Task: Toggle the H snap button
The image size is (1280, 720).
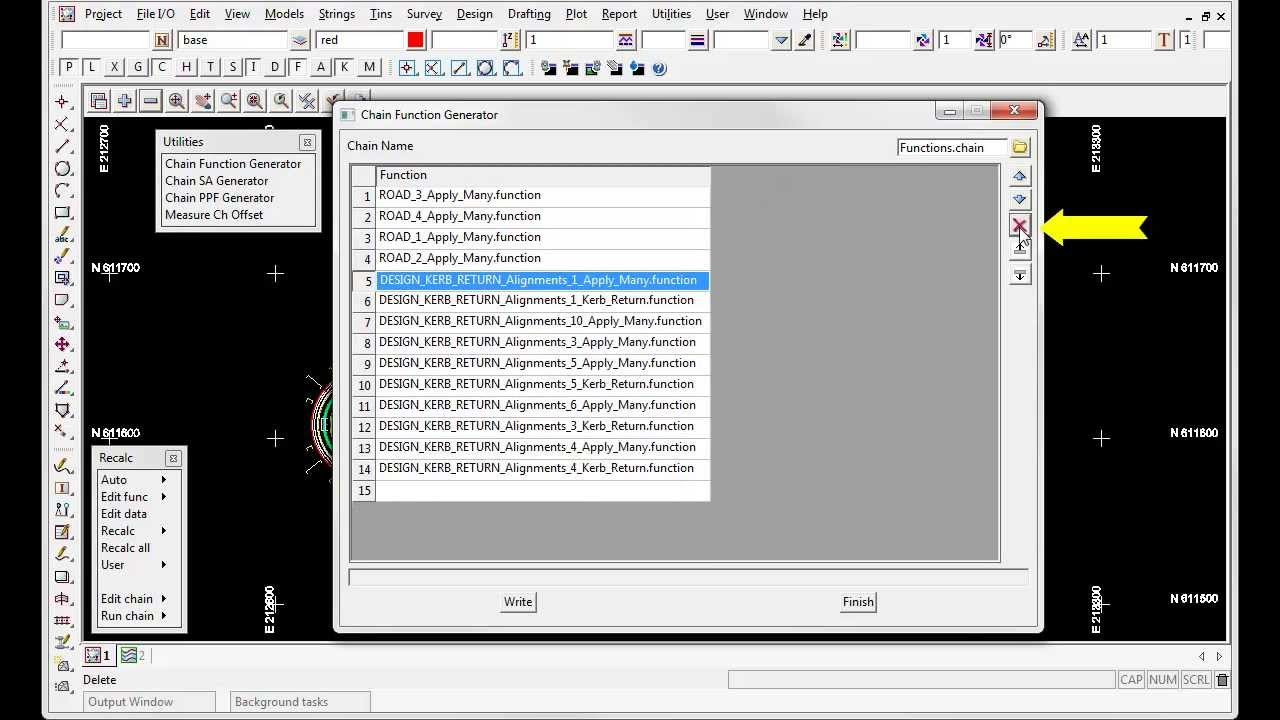Action: (x=187, y=67)
